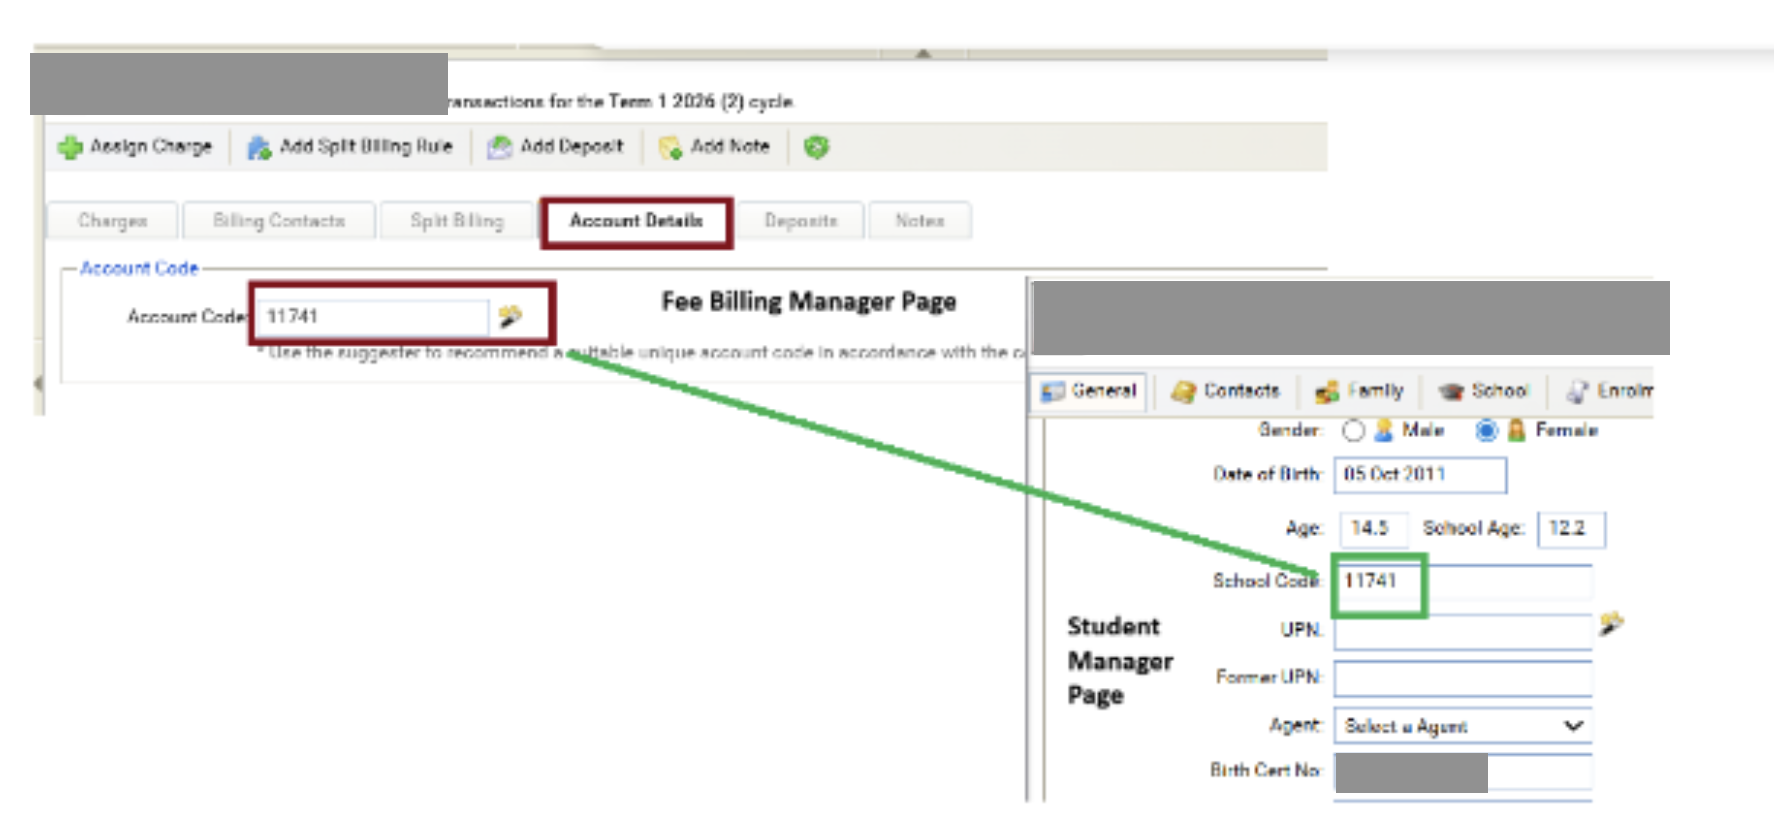
Task: Click the Assign Charge green plus icon
Action: (x=70, y=147)
